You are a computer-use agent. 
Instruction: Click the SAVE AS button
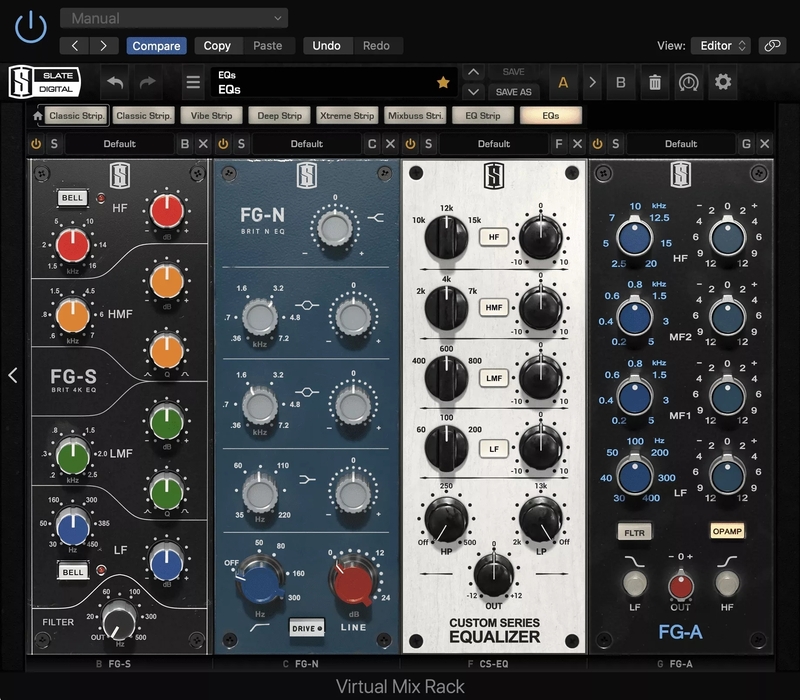[513, 92]
